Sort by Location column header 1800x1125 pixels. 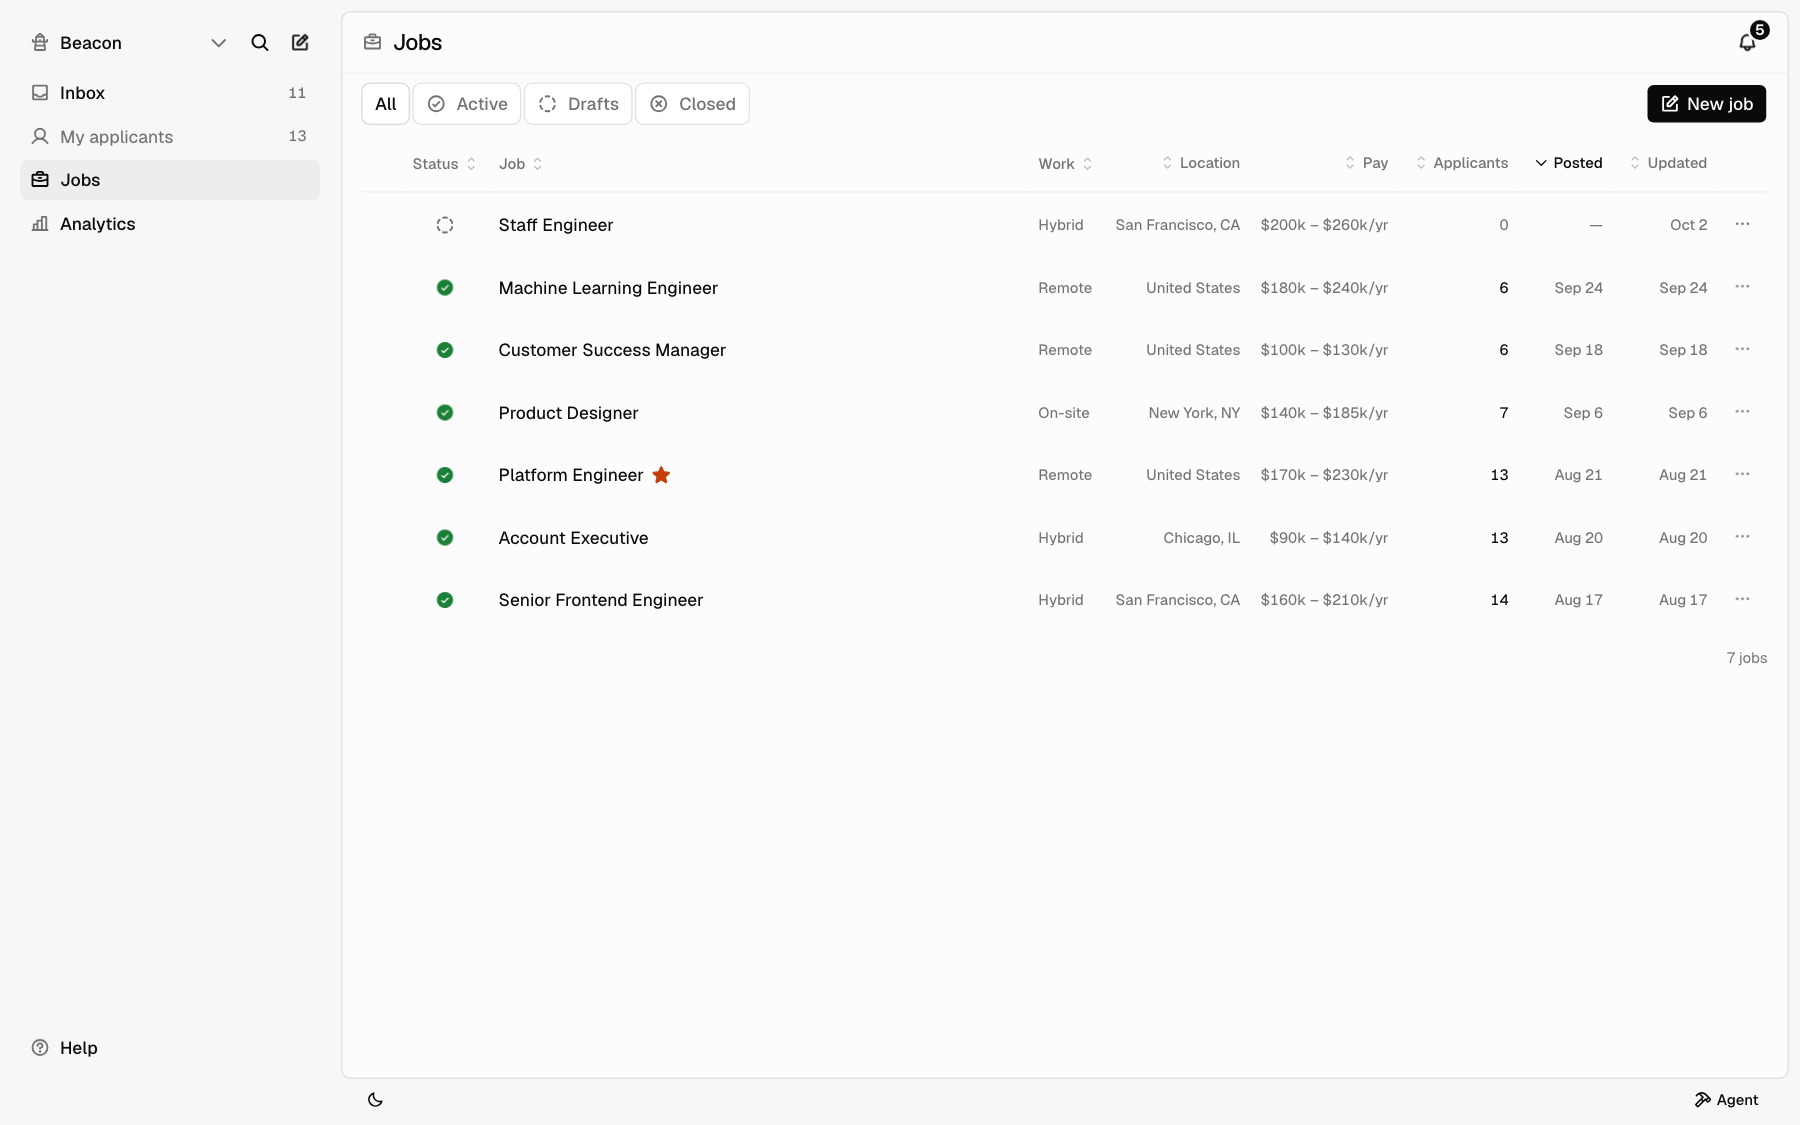point(1200,163)
